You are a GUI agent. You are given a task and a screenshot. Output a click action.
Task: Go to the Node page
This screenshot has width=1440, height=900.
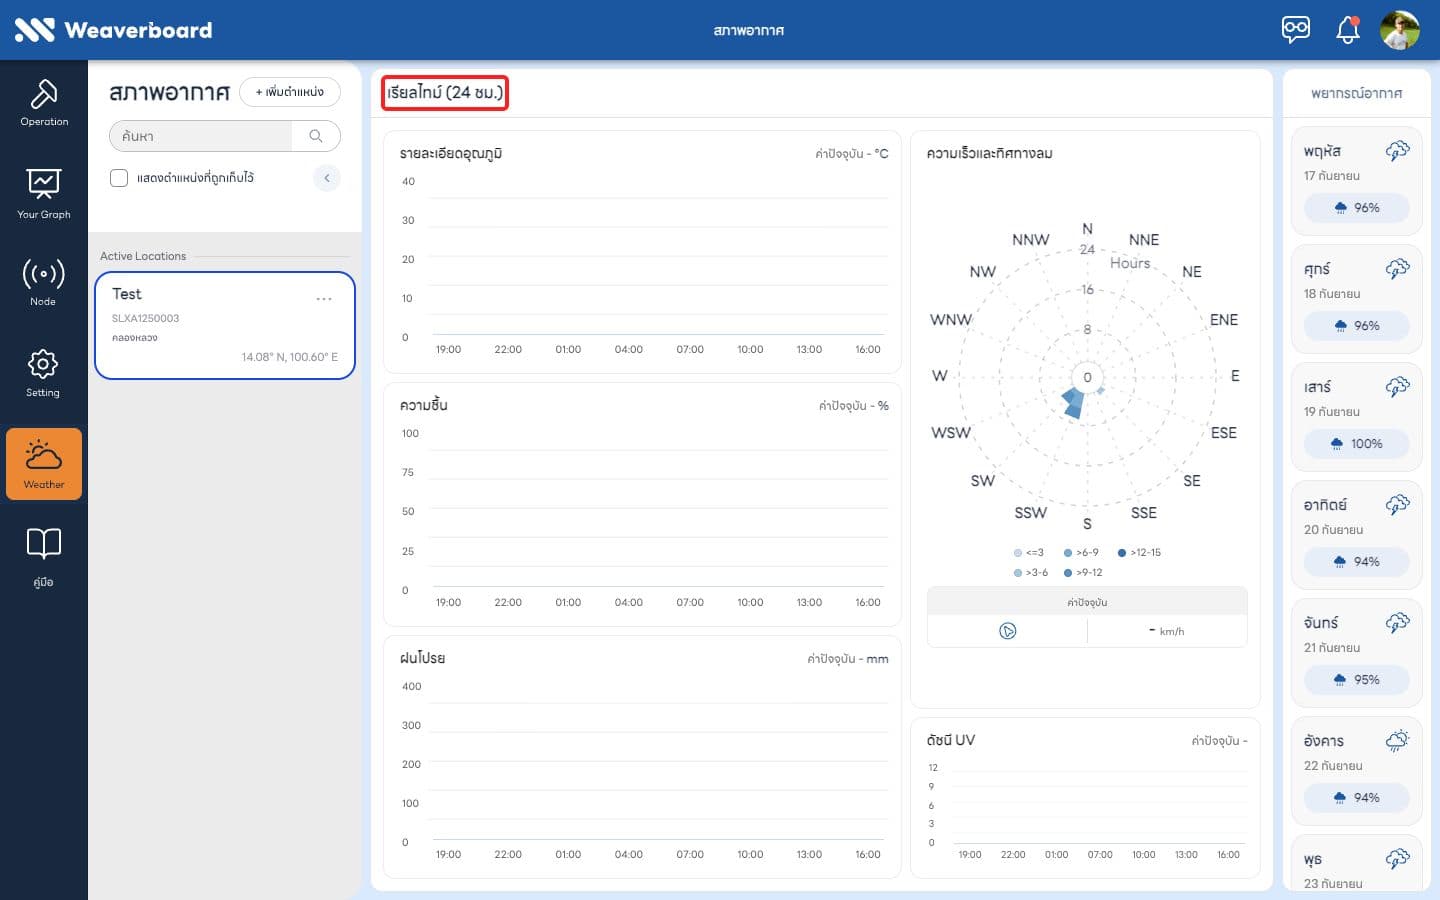[x=44, y=282]
